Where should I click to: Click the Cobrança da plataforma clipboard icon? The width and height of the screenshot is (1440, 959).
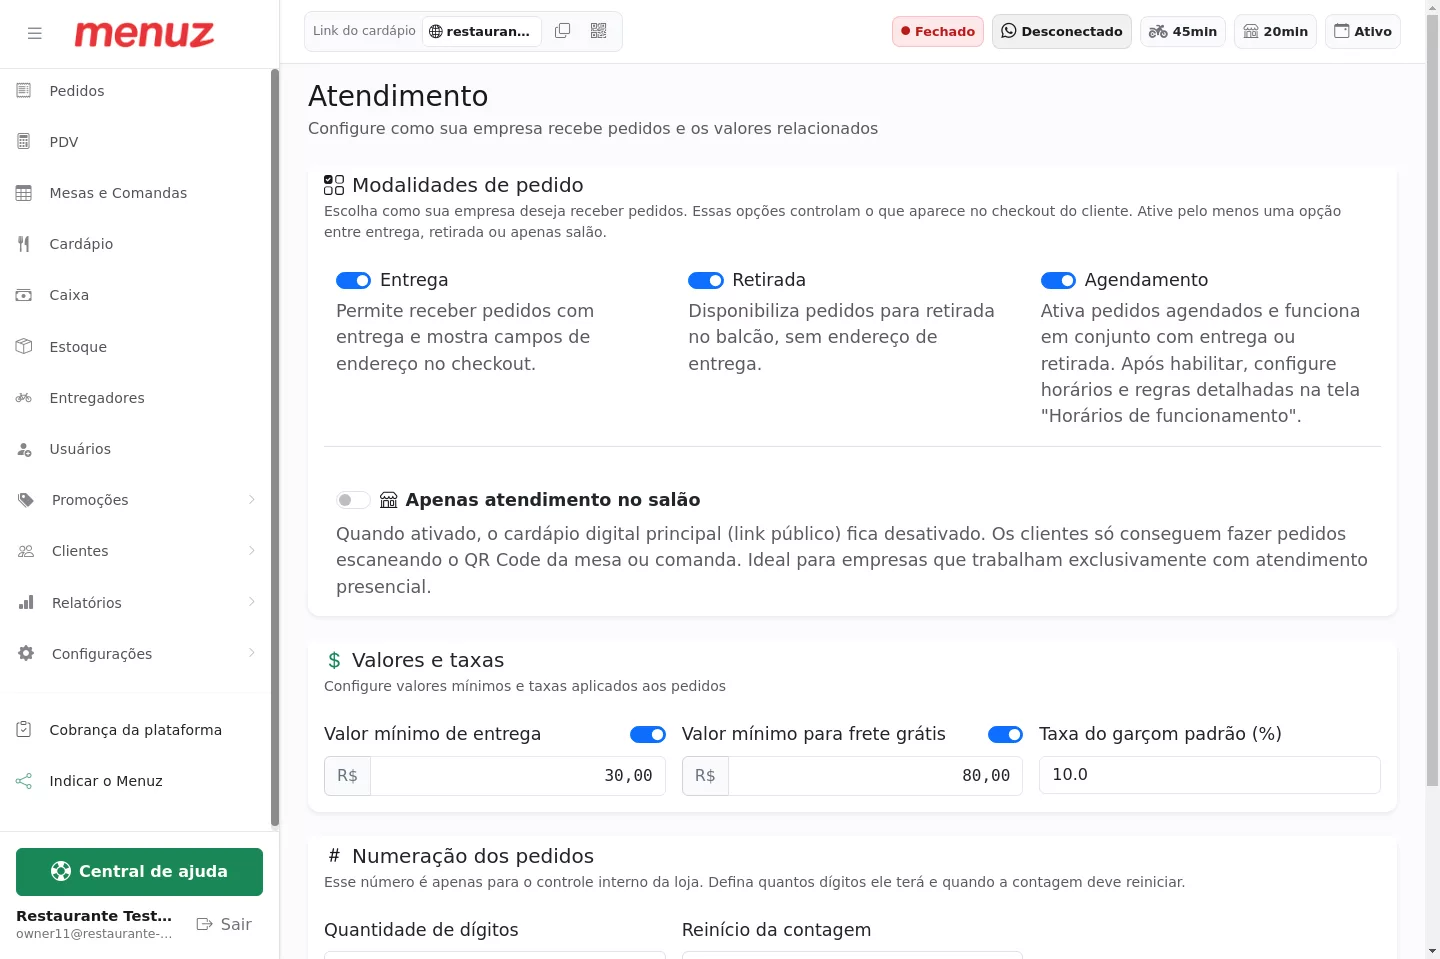24,730
